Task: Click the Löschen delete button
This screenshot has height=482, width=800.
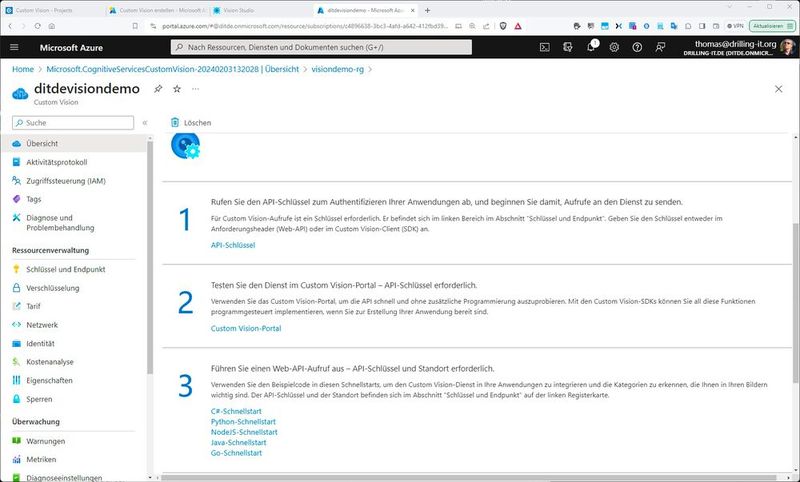Action: click(191, 122)
